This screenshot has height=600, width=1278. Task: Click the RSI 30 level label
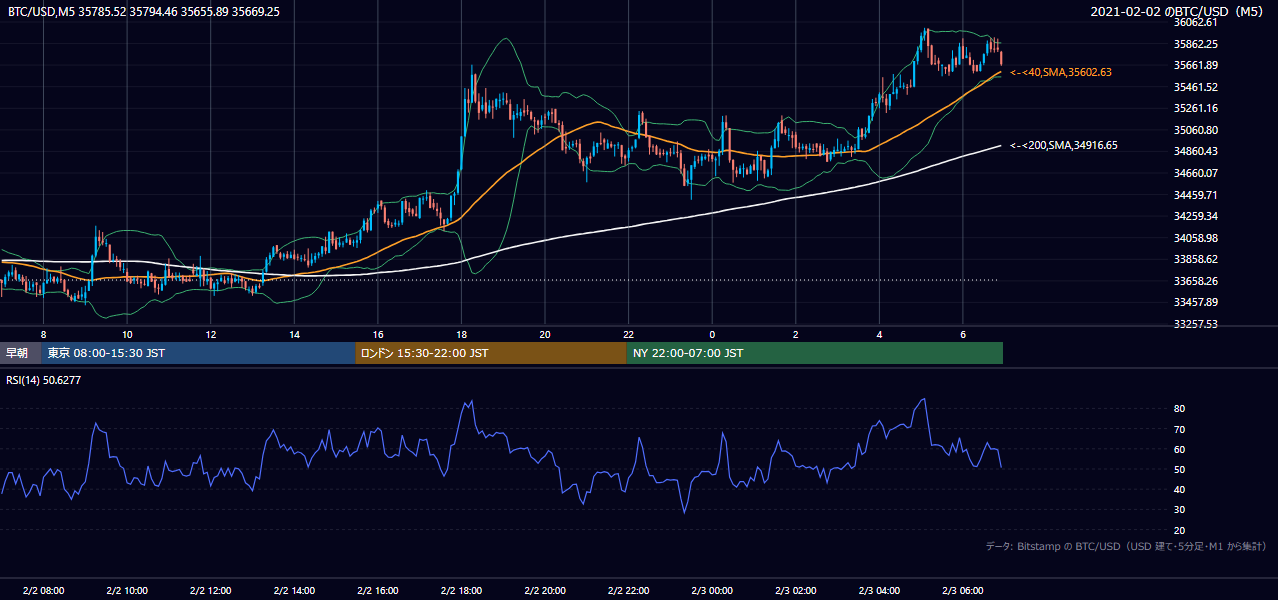click(x=1180, y=509)
